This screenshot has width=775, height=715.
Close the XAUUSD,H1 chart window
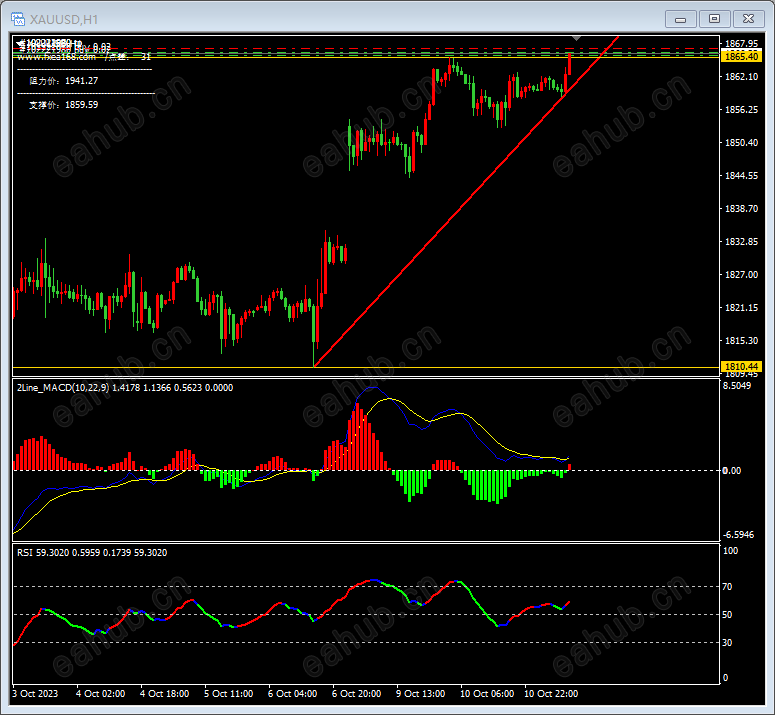[x=748, y=19]
